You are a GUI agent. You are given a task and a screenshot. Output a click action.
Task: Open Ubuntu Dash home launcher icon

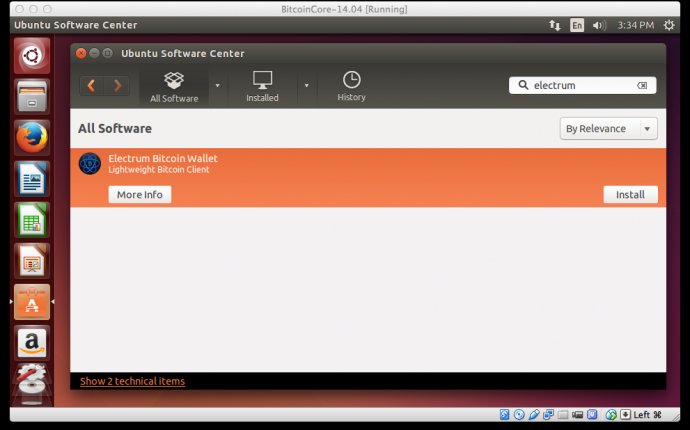pos(32,56)
